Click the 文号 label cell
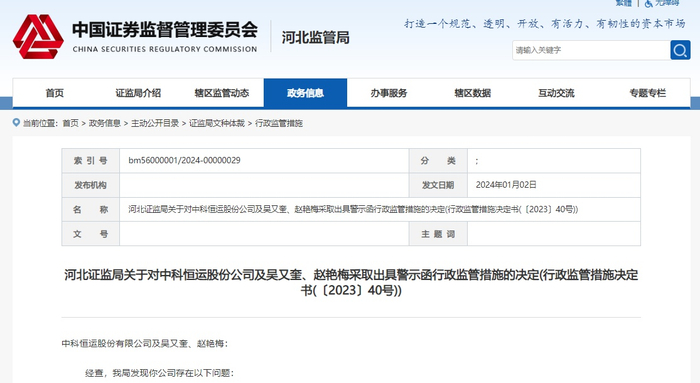The width and height of the screenshot is (700, 383). coord(91,234)
